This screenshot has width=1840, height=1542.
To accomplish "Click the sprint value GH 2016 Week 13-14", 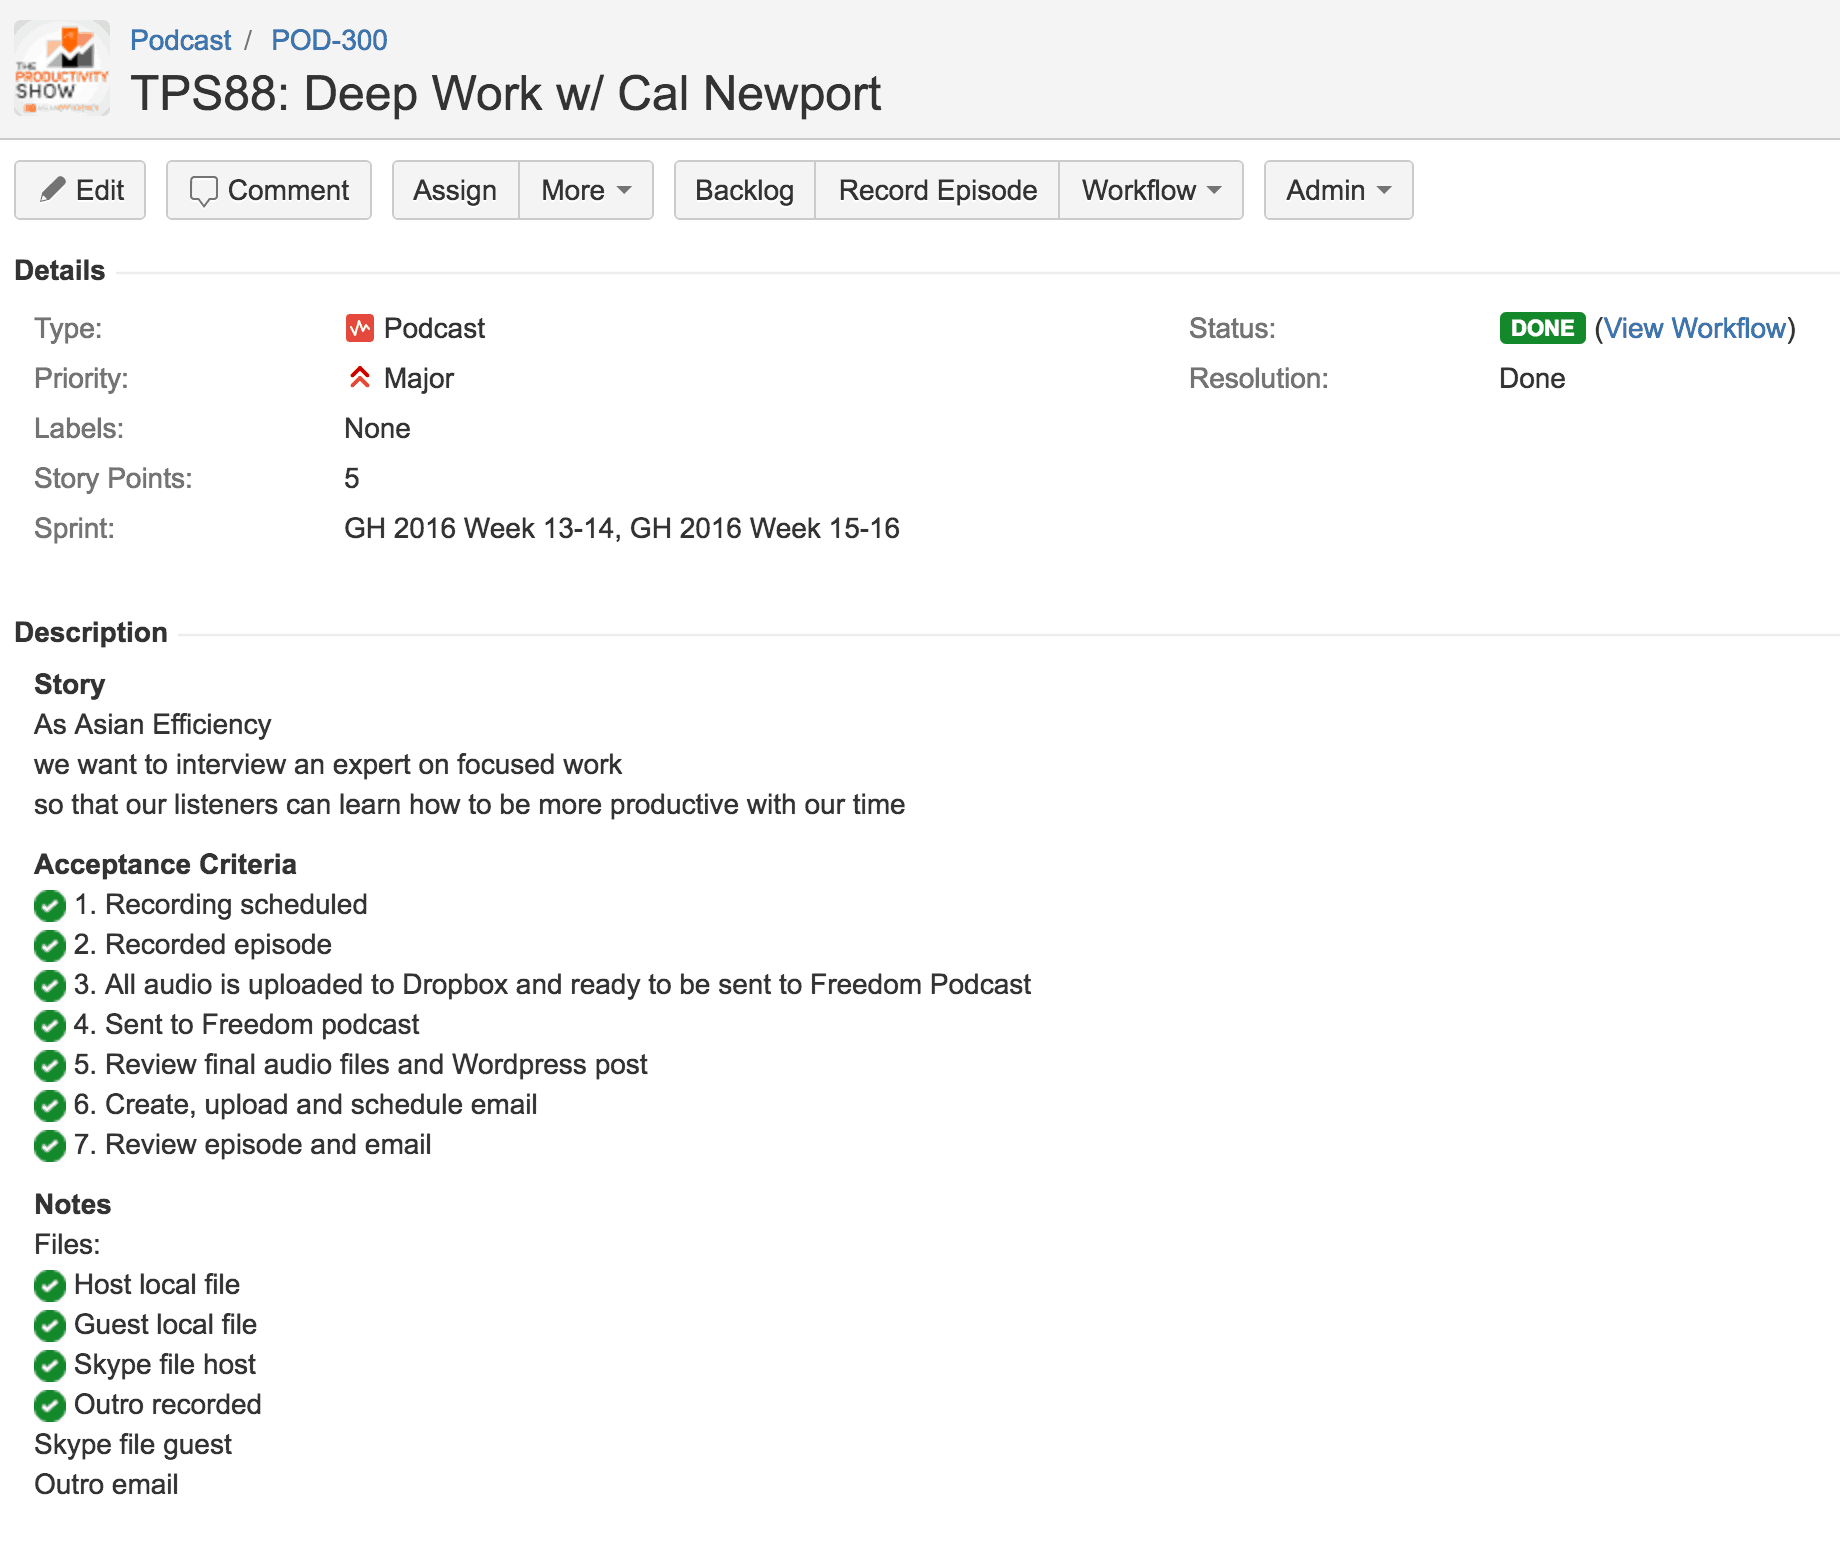I will [478, 528].
